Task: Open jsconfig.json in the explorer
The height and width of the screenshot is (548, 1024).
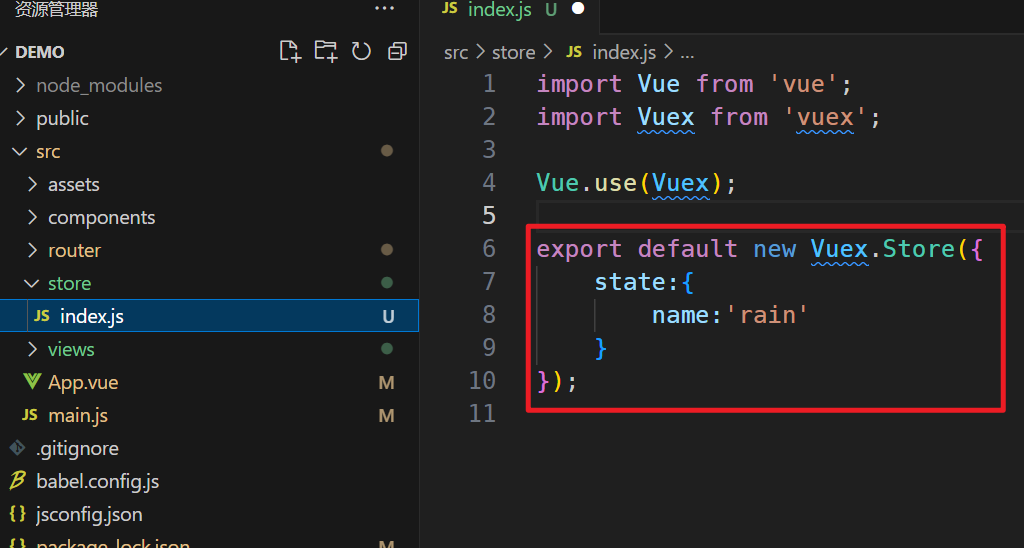Action: (89, 515)
